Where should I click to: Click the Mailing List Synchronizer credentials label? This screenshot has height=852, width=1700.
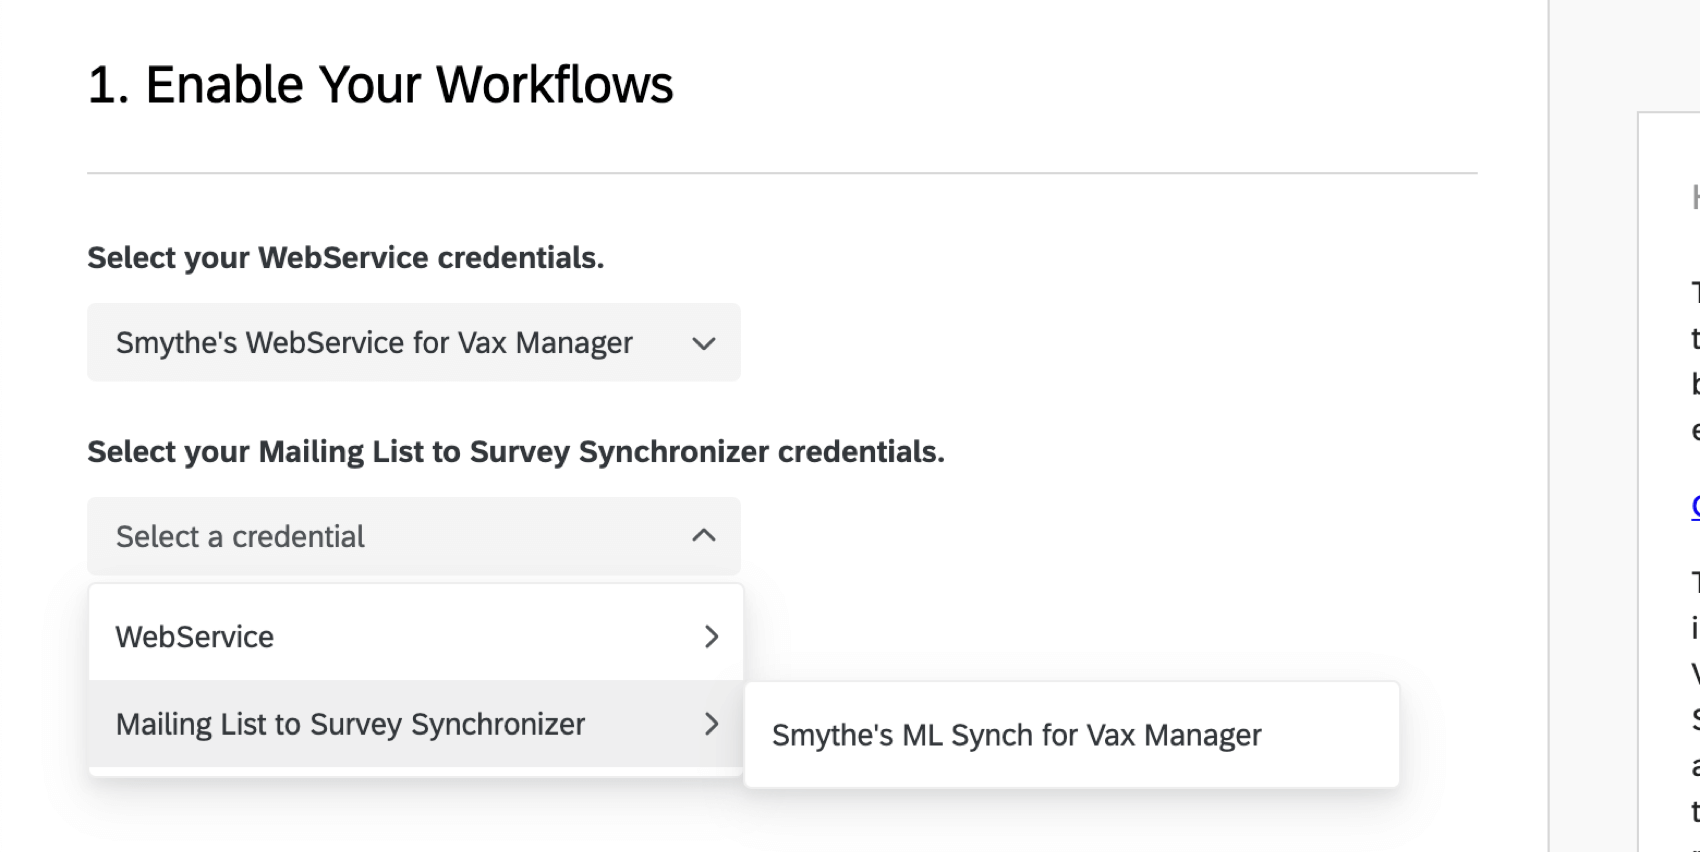click(x=515, y=452)
